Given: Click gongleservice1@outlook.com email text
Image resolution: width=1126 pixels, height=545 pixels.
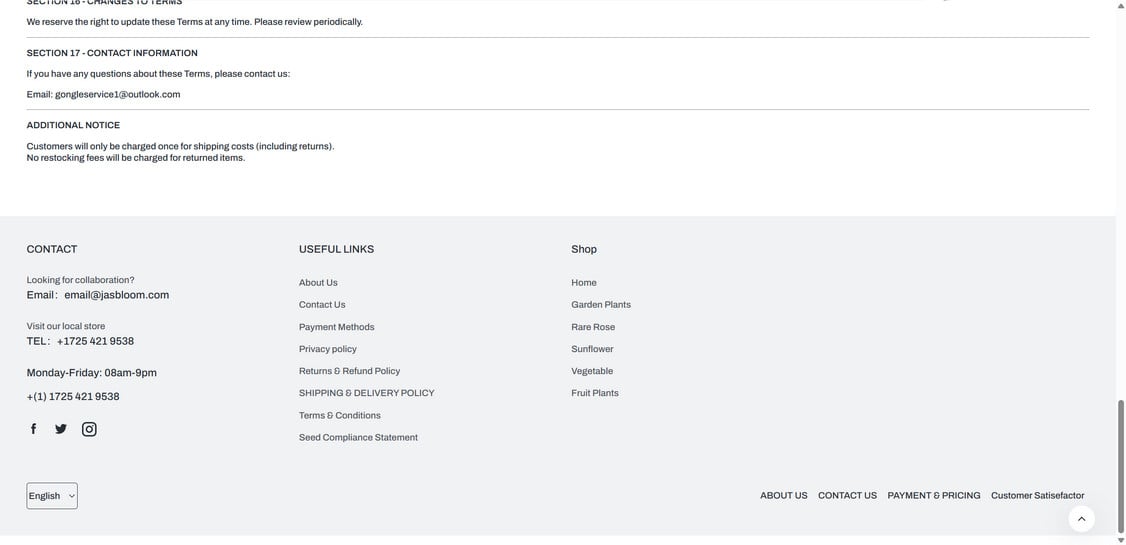Looking at the screenshot, I should [118, 94].
